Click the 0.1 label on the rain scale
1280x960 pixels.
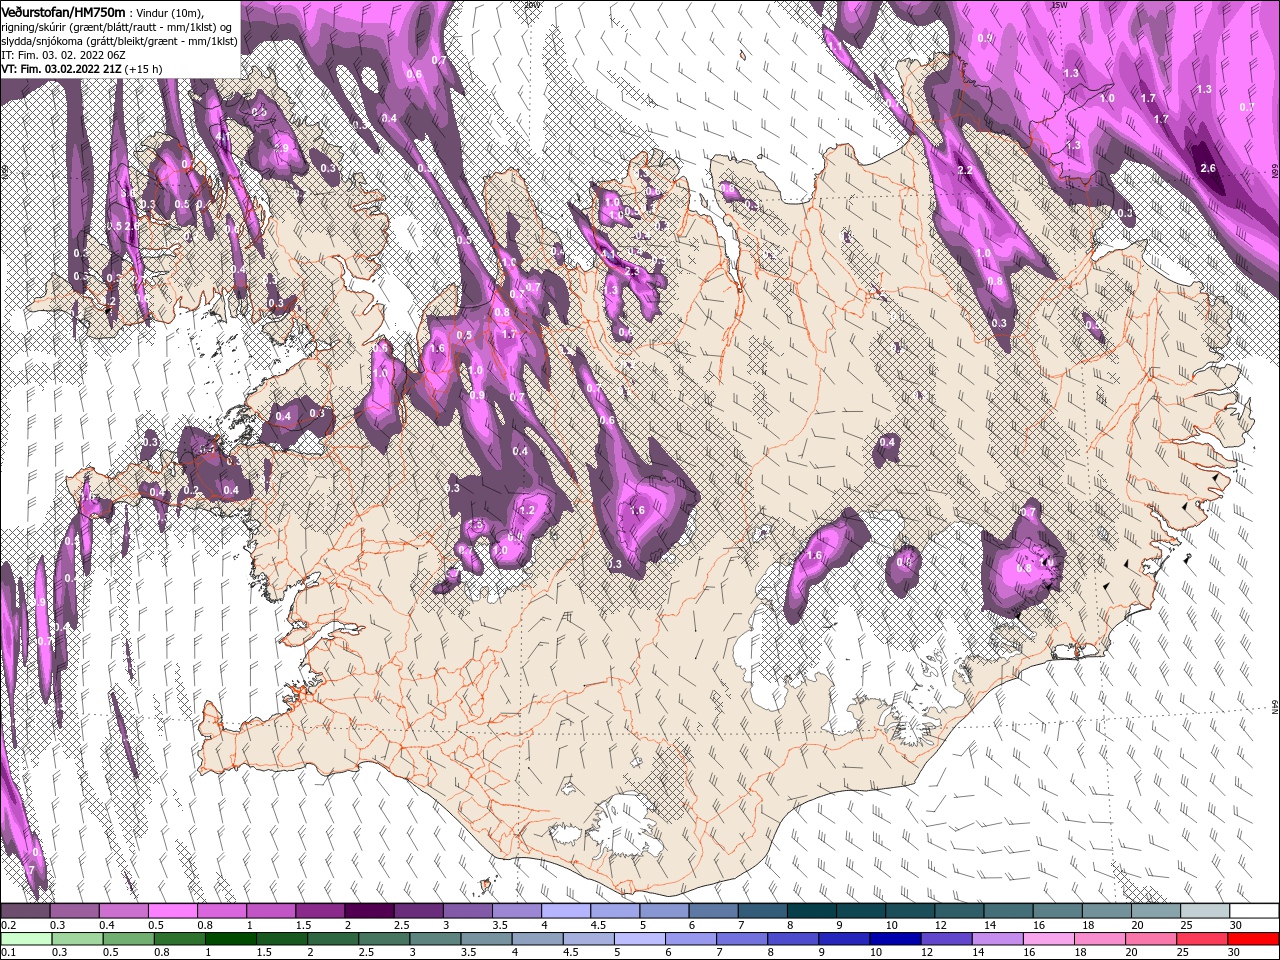[8, 952]
